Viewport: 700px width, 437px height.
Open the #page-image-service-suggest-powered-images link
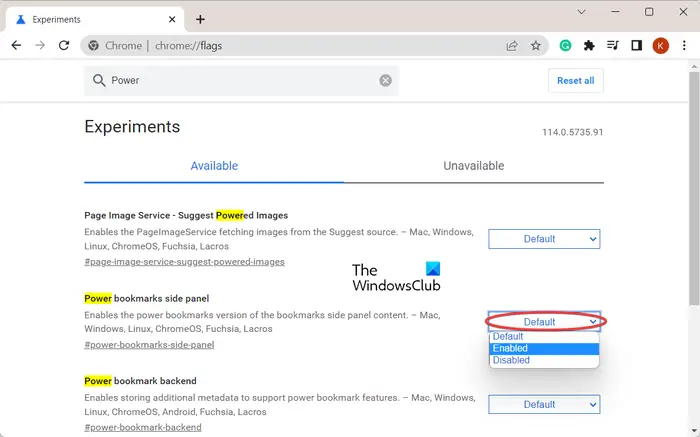(x=184, y=262)
